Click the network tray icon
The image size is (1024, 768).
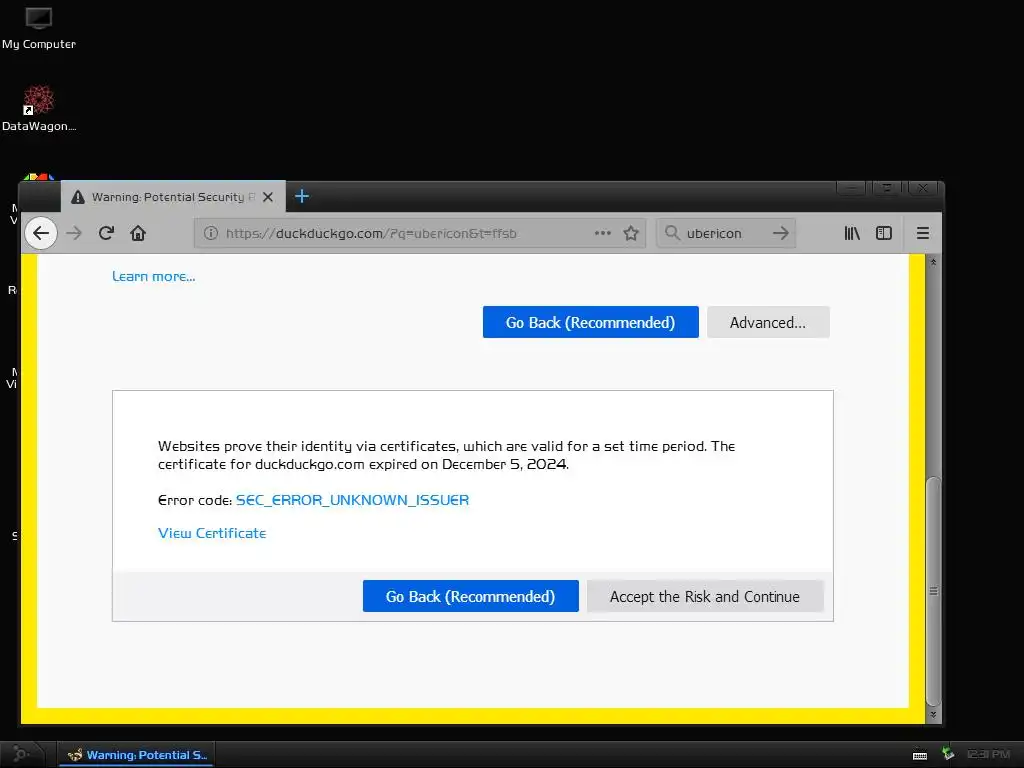(x=948, y=754)
